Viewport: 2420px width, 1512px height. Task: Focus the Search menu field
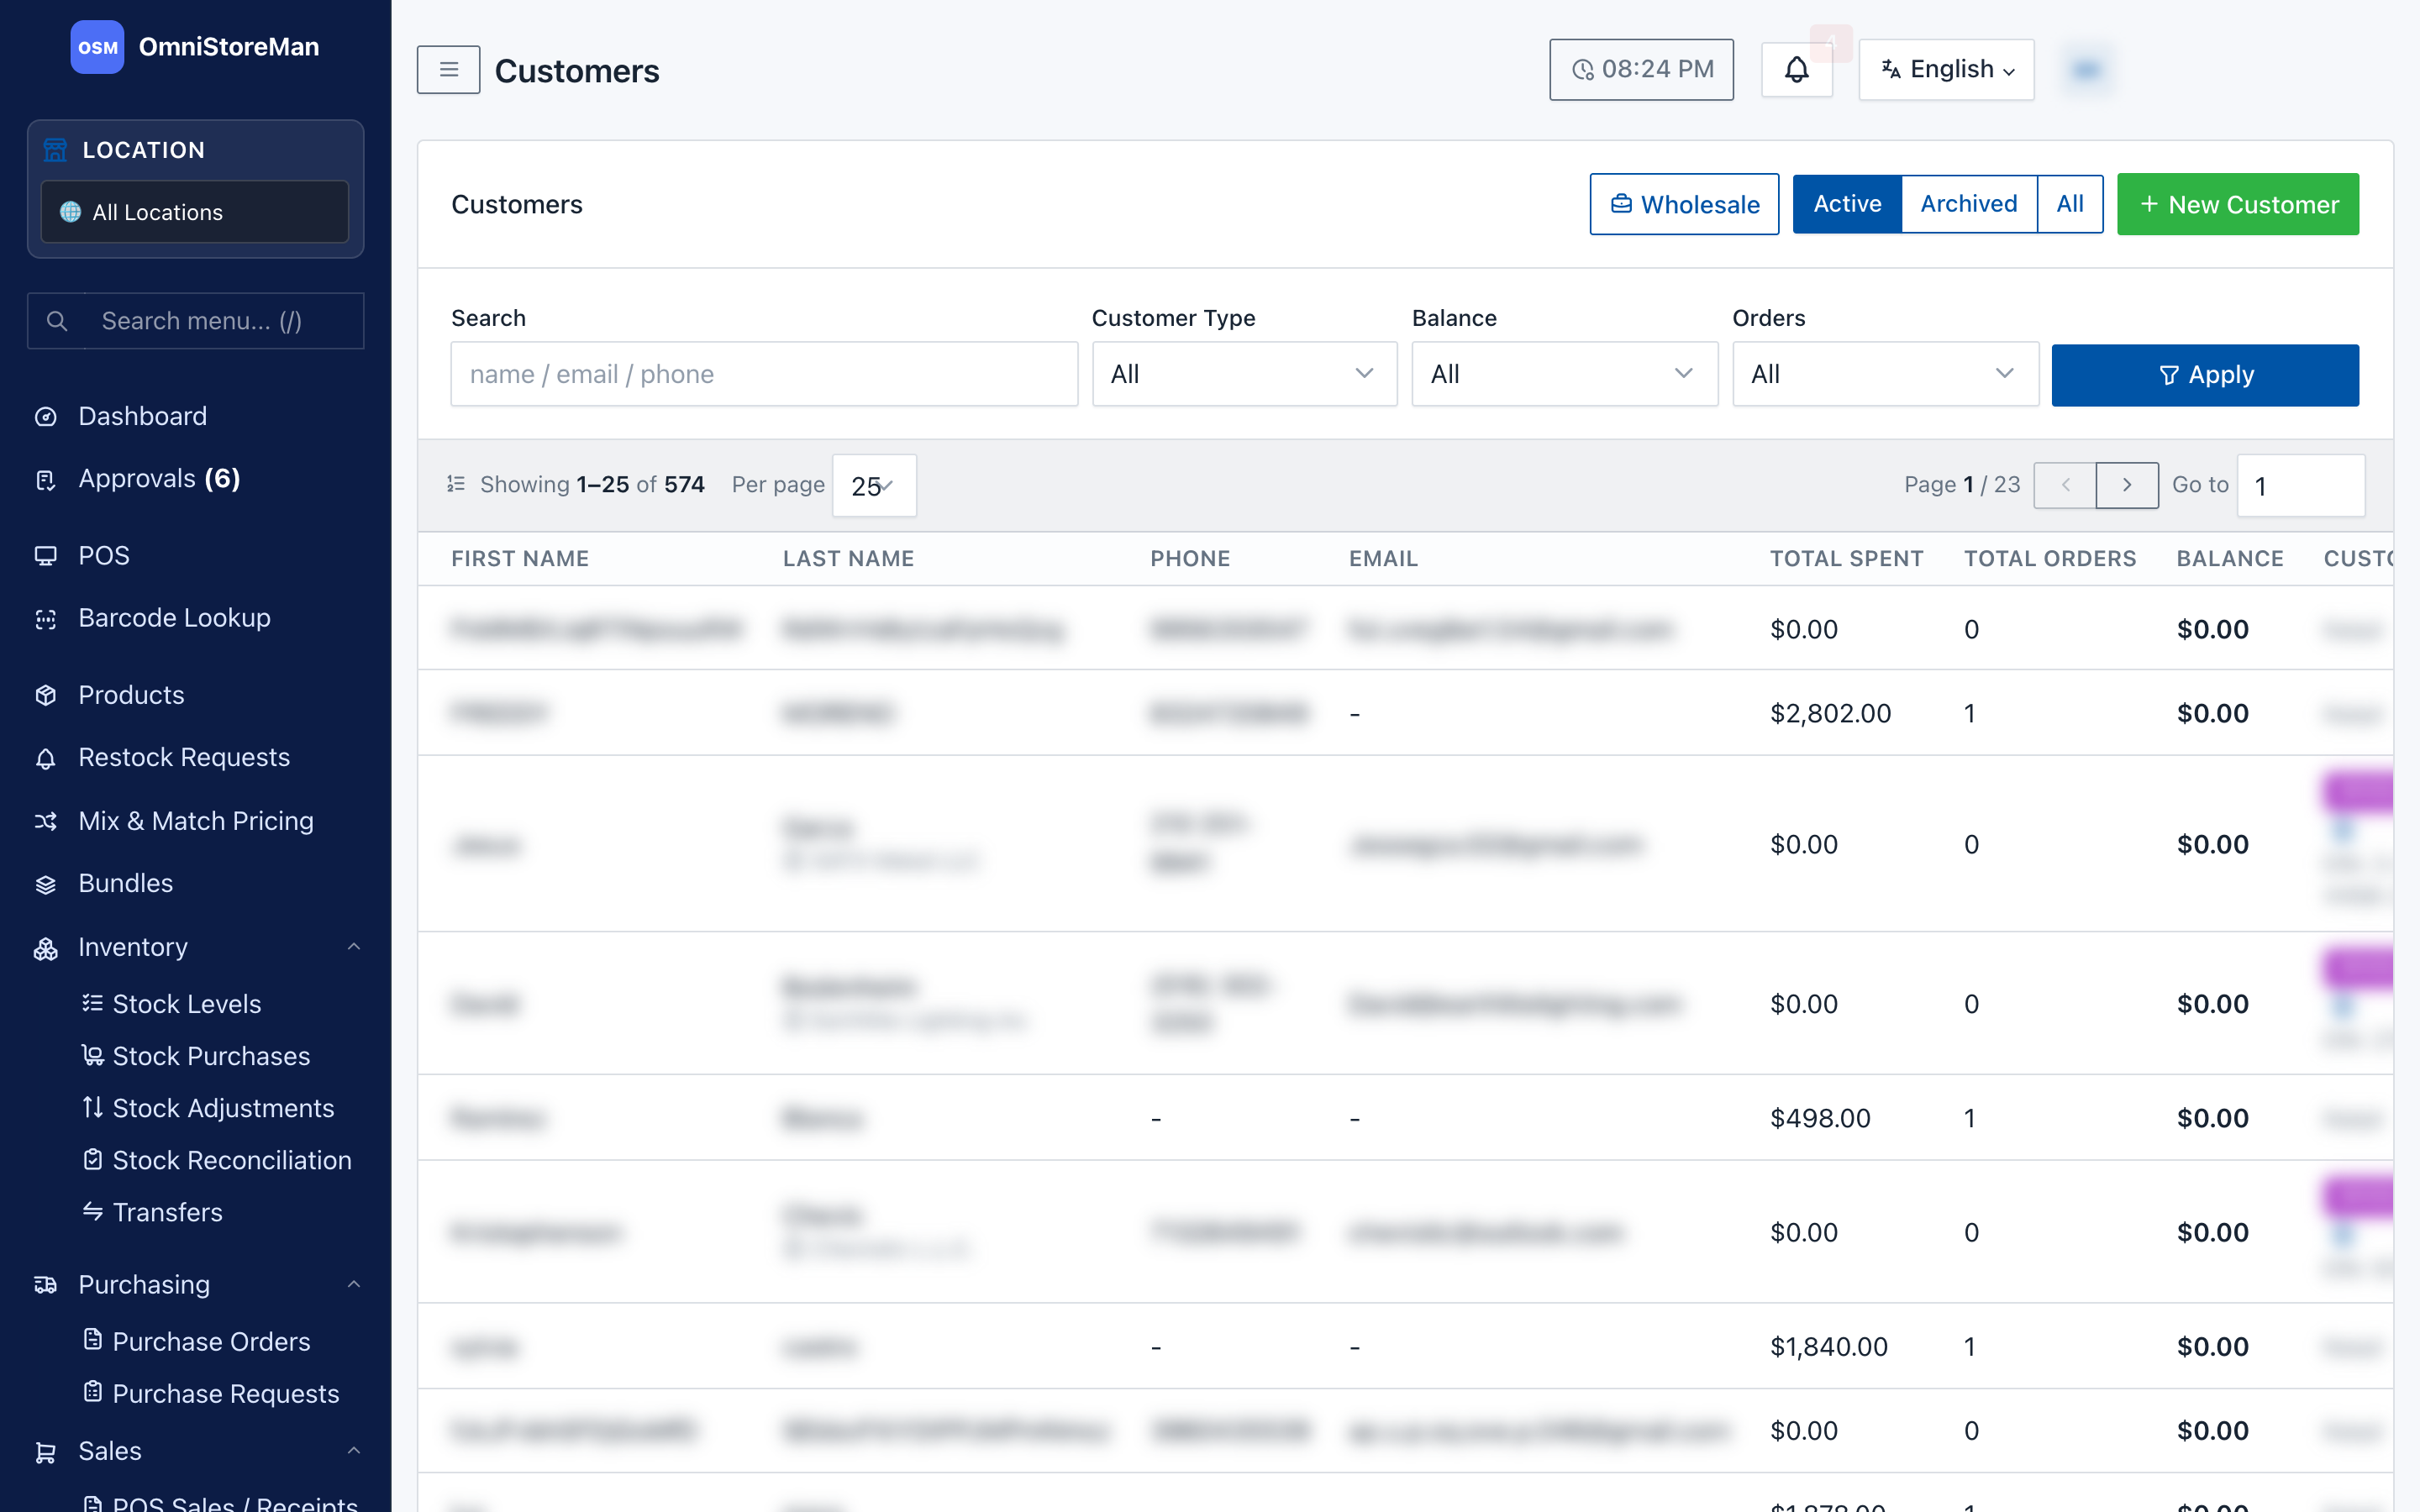(x=195, y=321)
